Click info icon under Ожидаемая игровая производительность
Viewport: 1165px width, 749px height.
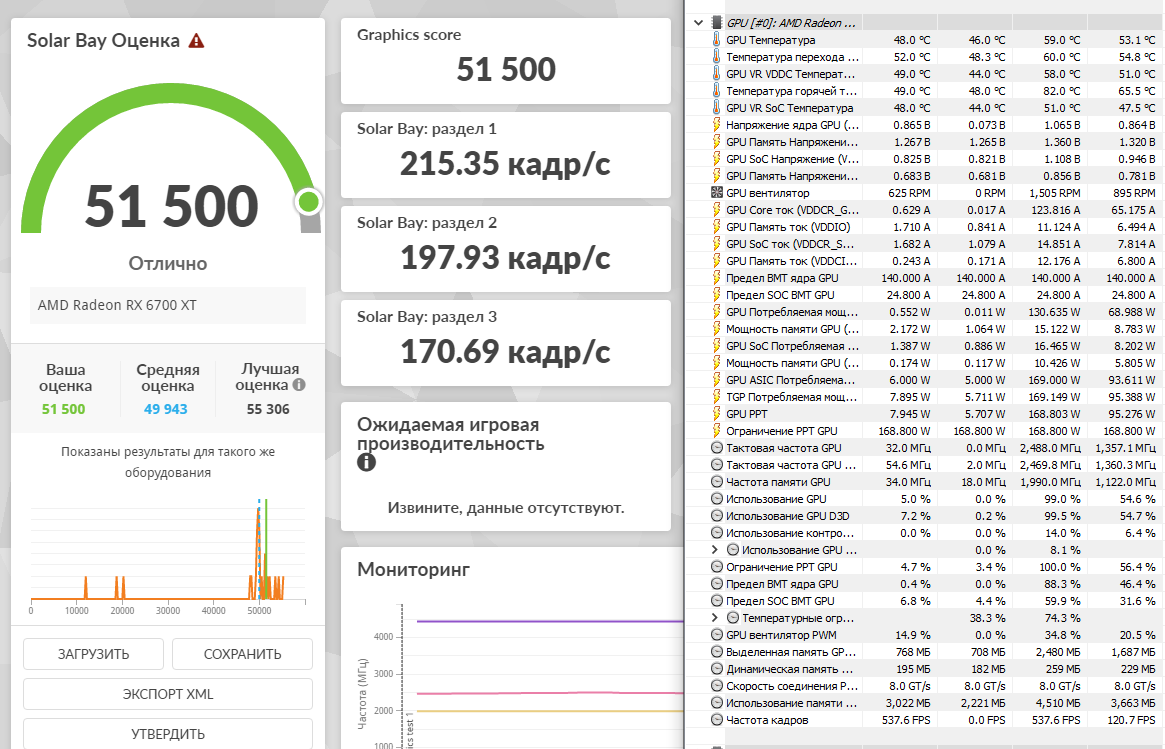click(366, 462)
